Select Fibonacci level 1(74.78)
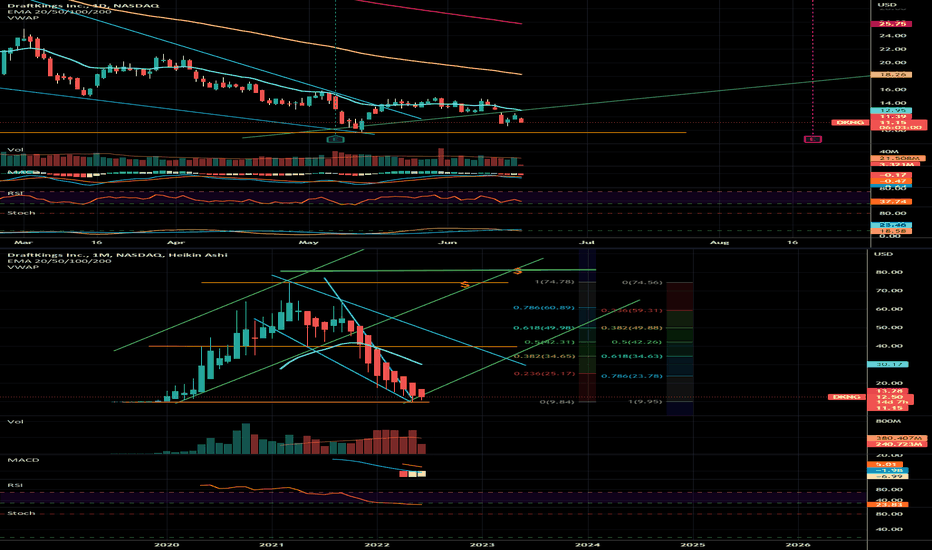 [x=555, y=281]
